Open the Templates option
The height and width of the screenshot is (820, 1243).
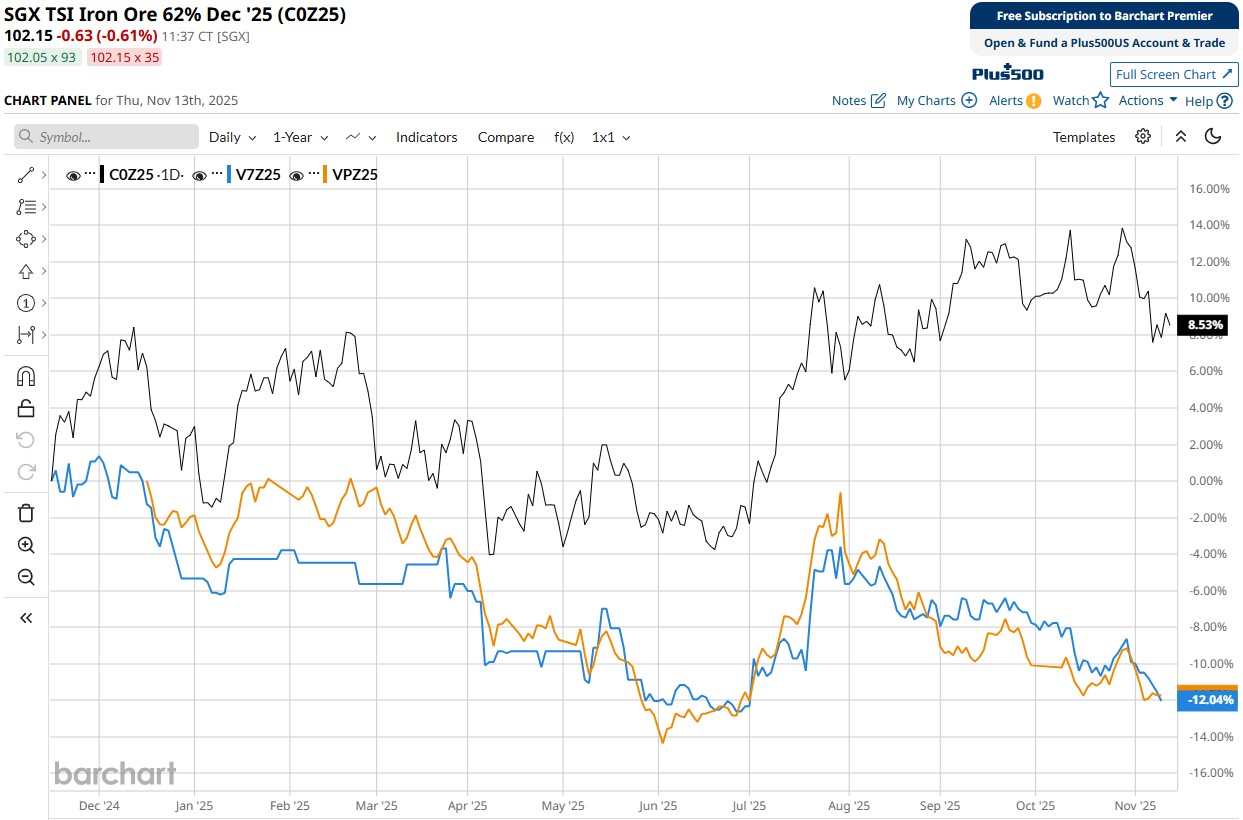coord(1083,137)
